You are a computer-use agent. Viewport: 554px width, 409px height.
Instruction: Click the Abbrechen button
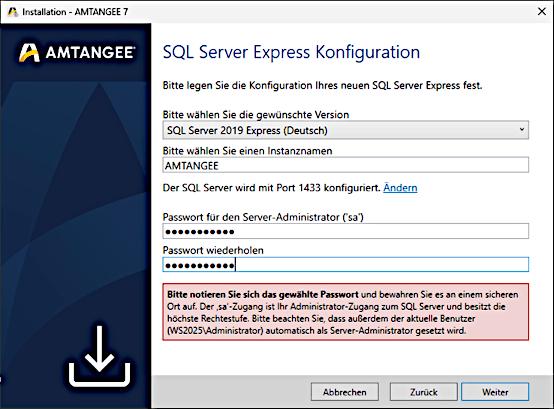344,392
